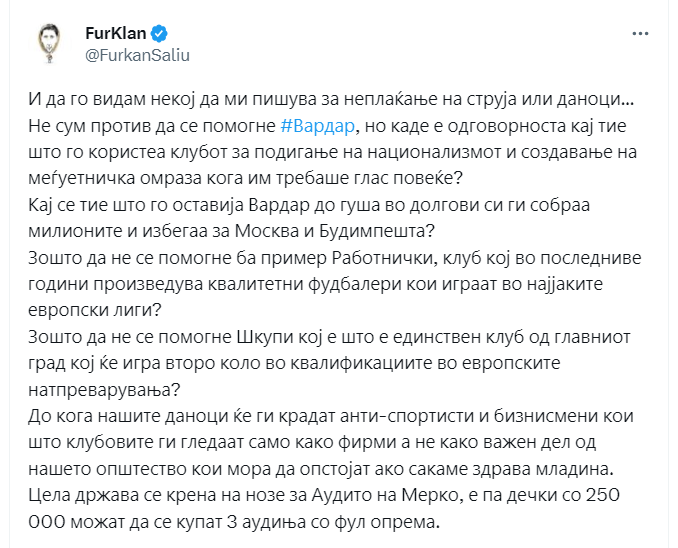This screenshot has height=548, width=678.
Task: Click the phrase европски лиги
Action: point(94,311)
